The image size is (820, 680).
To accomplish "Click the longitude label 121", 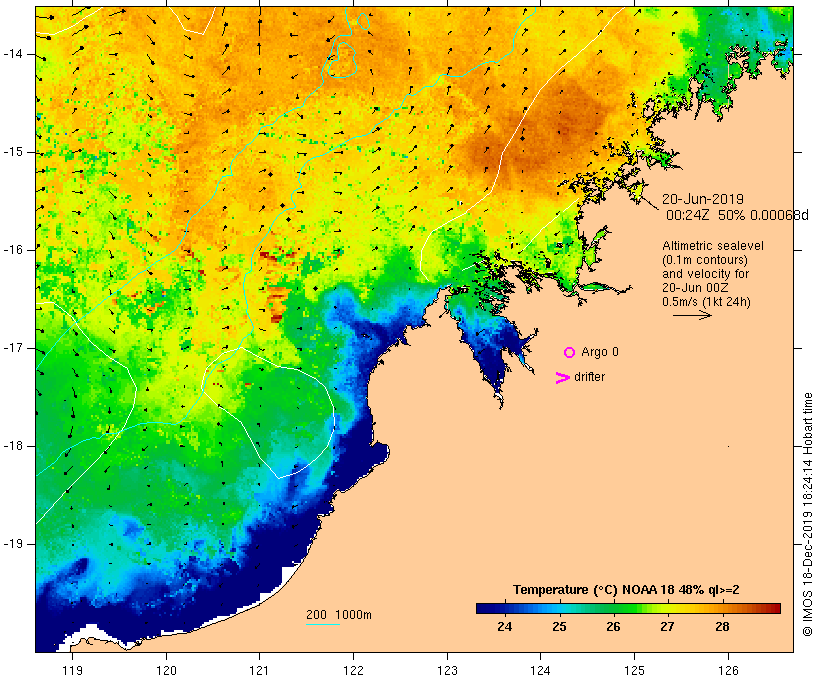I will [260, 671].
